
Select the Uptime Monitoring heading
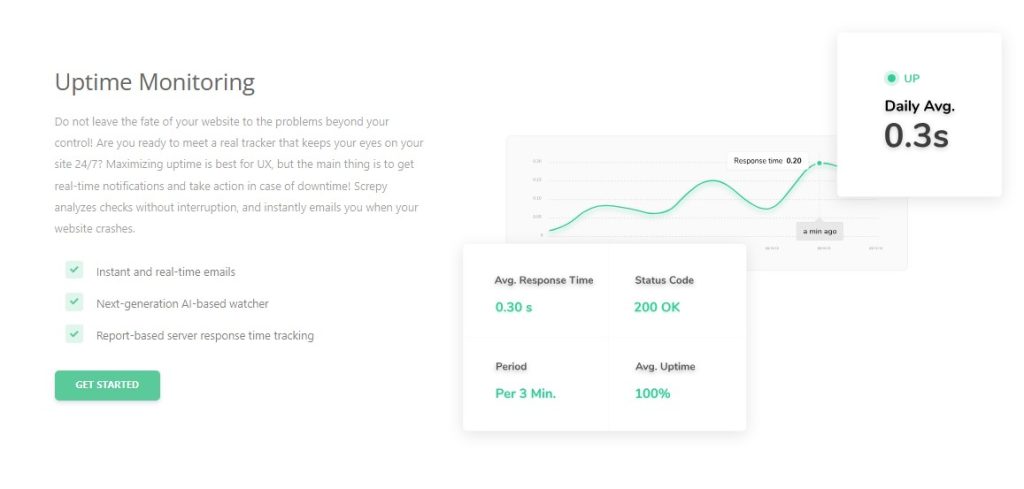155,82
